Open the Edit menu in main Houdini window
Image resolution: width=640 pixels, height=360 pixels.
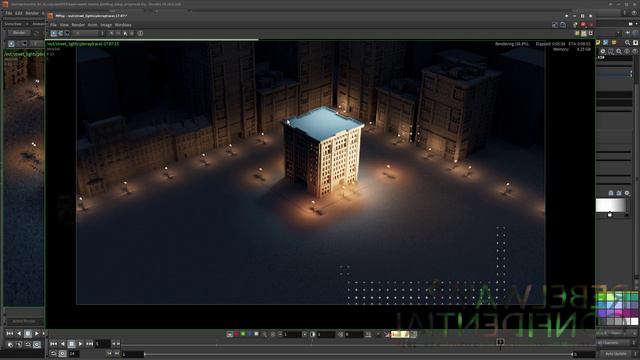click(x=19, y=13)
